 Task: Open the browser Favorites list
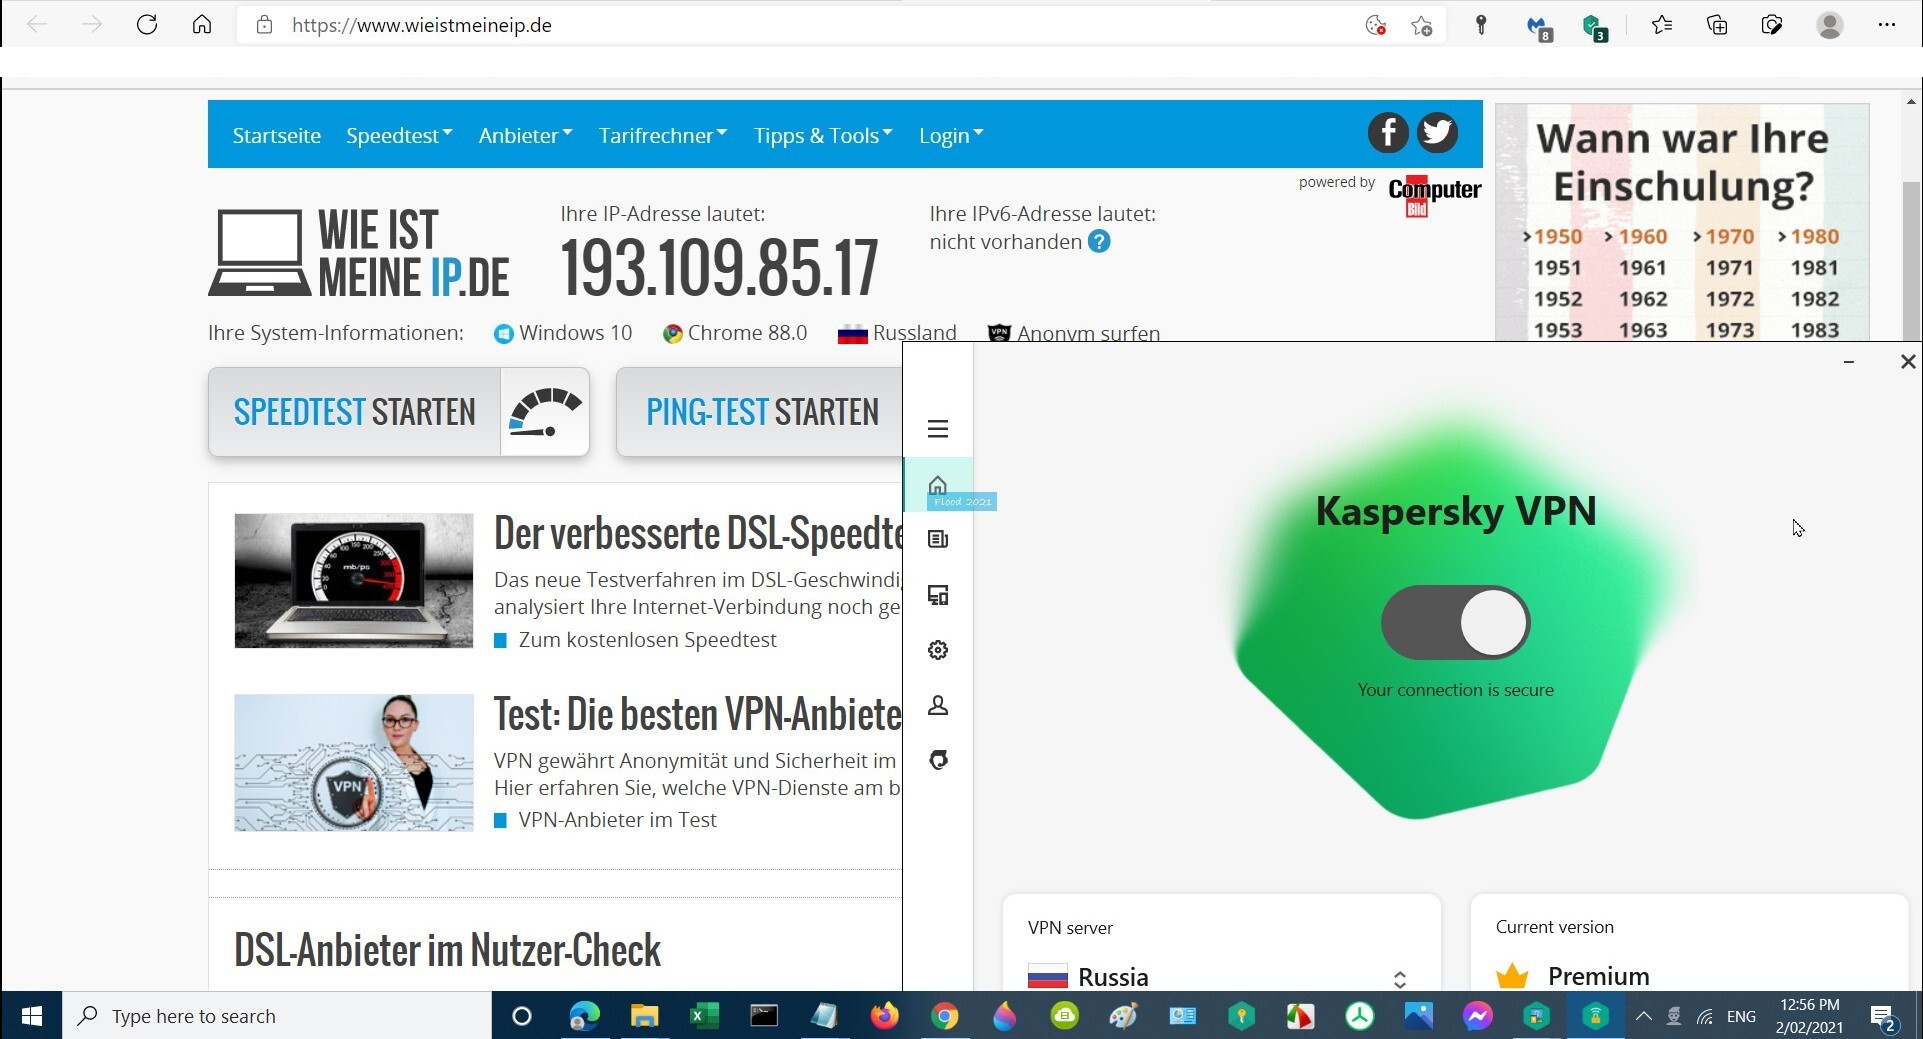pyautogui.click(x=1662, y=25)
